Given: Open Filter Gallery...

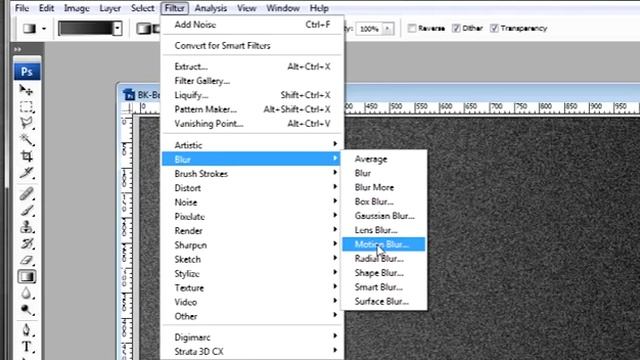Looking at the screenshot, I should point(252,81).
